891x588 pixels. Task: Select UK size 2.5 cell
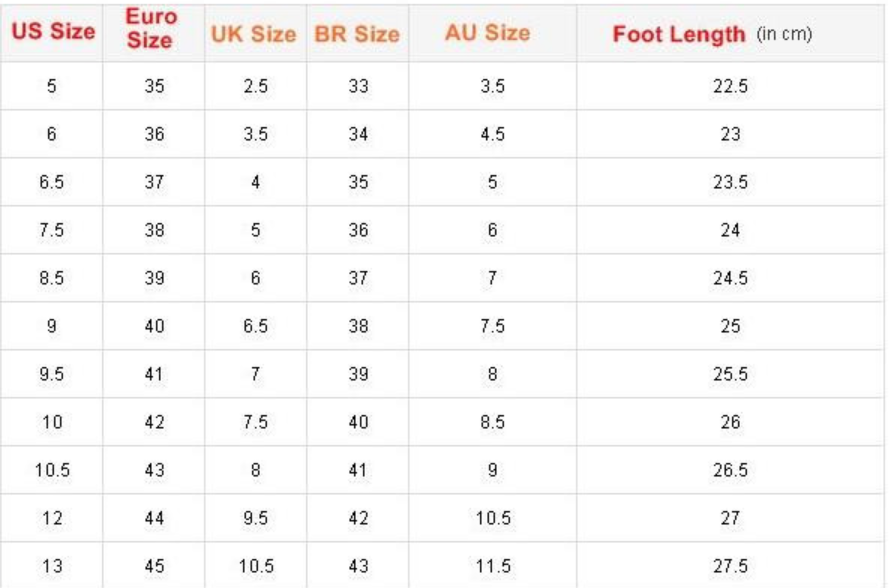pyautogui.click(x=256, y=86)
